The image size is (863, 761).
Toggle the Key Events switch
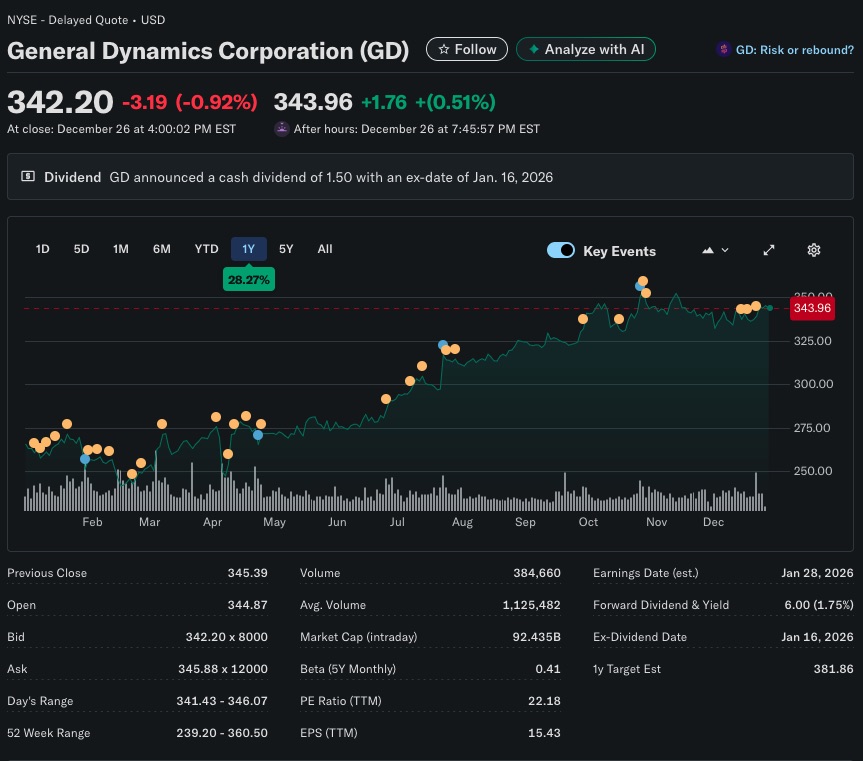point(561,250)
